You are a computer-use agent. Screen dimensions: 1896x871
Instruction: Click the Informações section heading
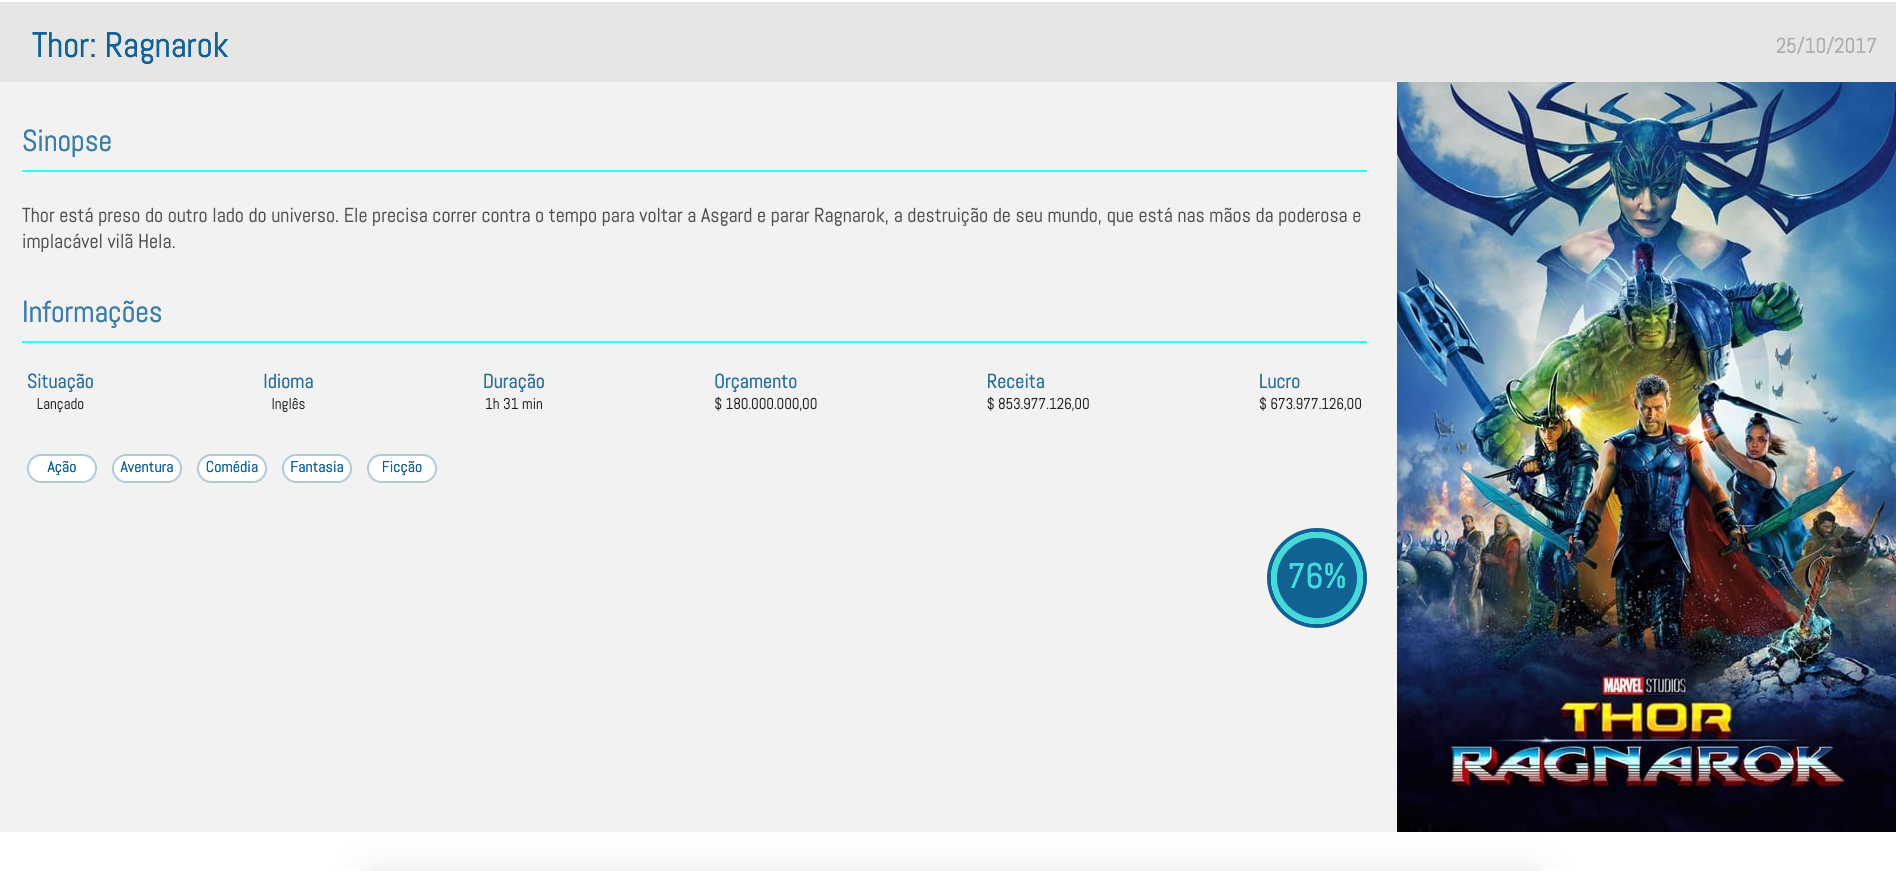click(92, 312)
